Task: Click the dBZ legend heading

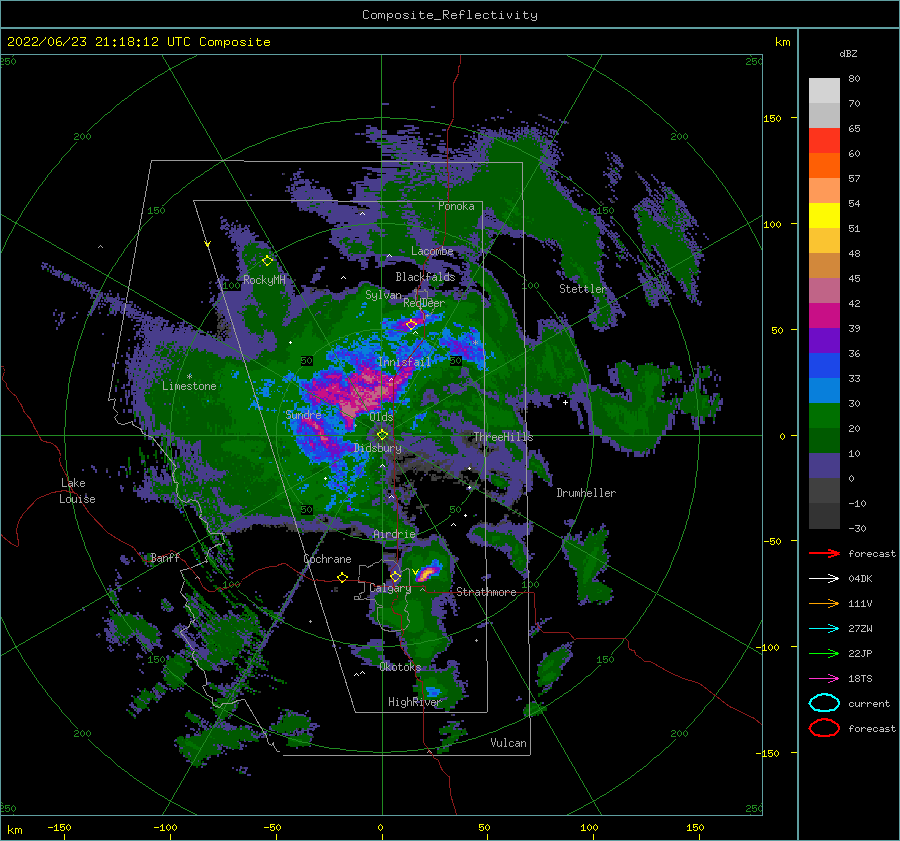Action: click(848, 54)
